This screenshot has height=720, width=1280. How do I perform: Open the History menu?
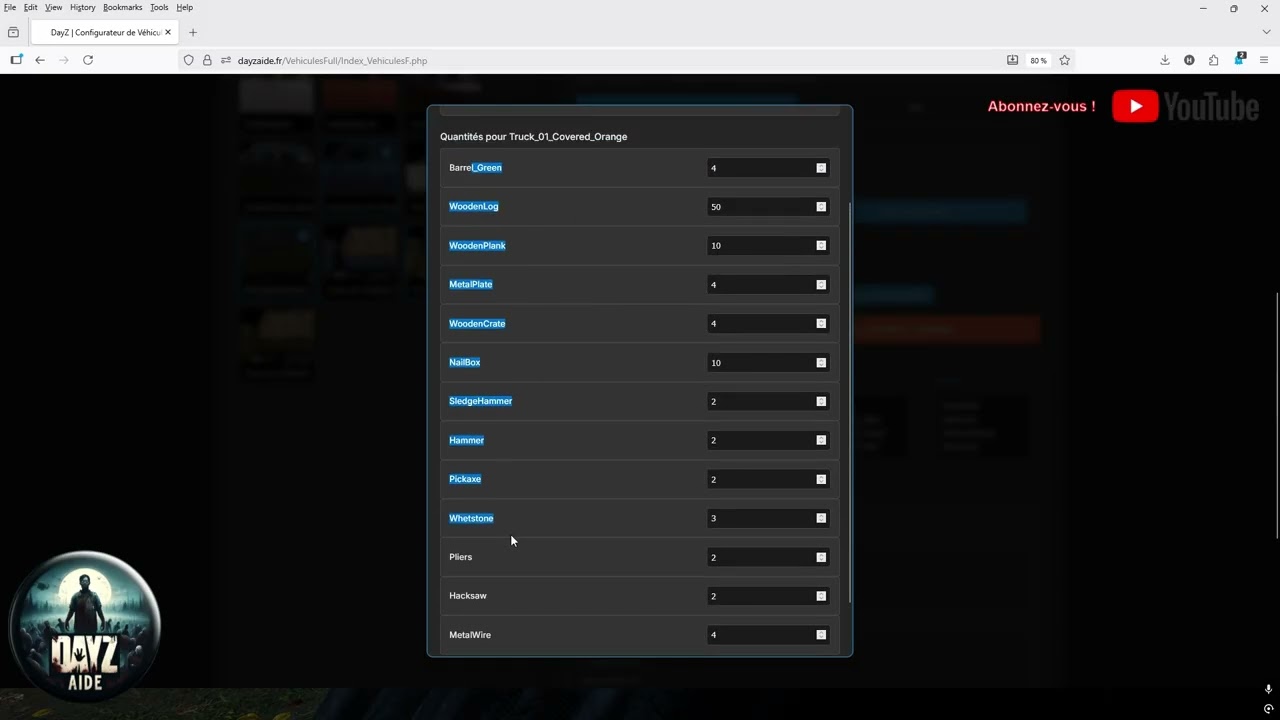click(83, 7)
